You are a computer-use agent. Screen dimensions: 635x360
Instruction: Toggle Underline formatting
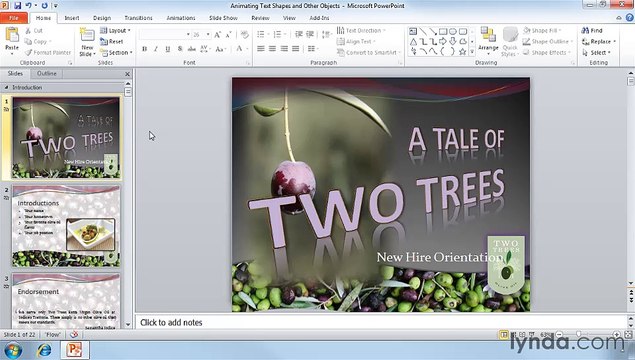tap(168, 49)
